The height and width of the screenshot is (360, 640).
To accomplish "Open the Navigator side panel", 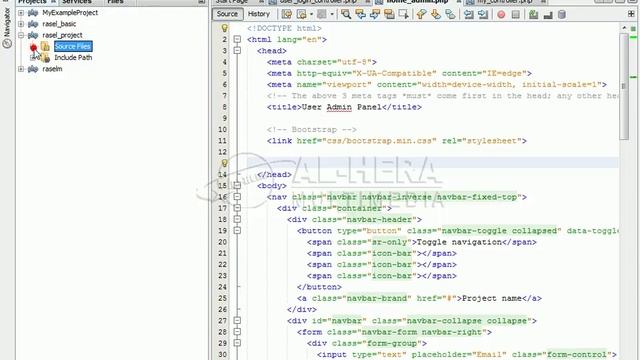I will [x=7, y=29].
